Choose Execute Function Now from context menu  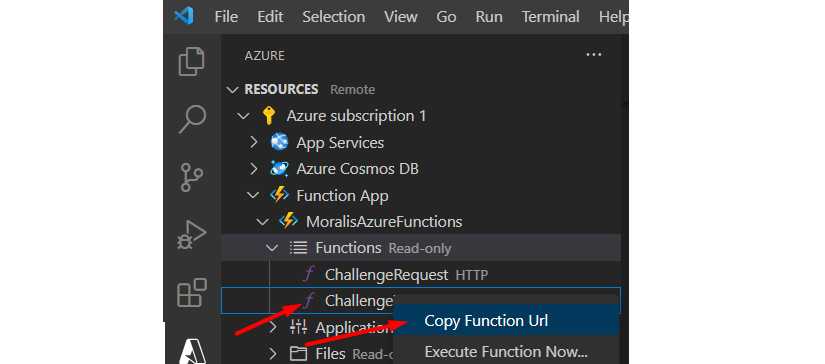coord(506,351)
